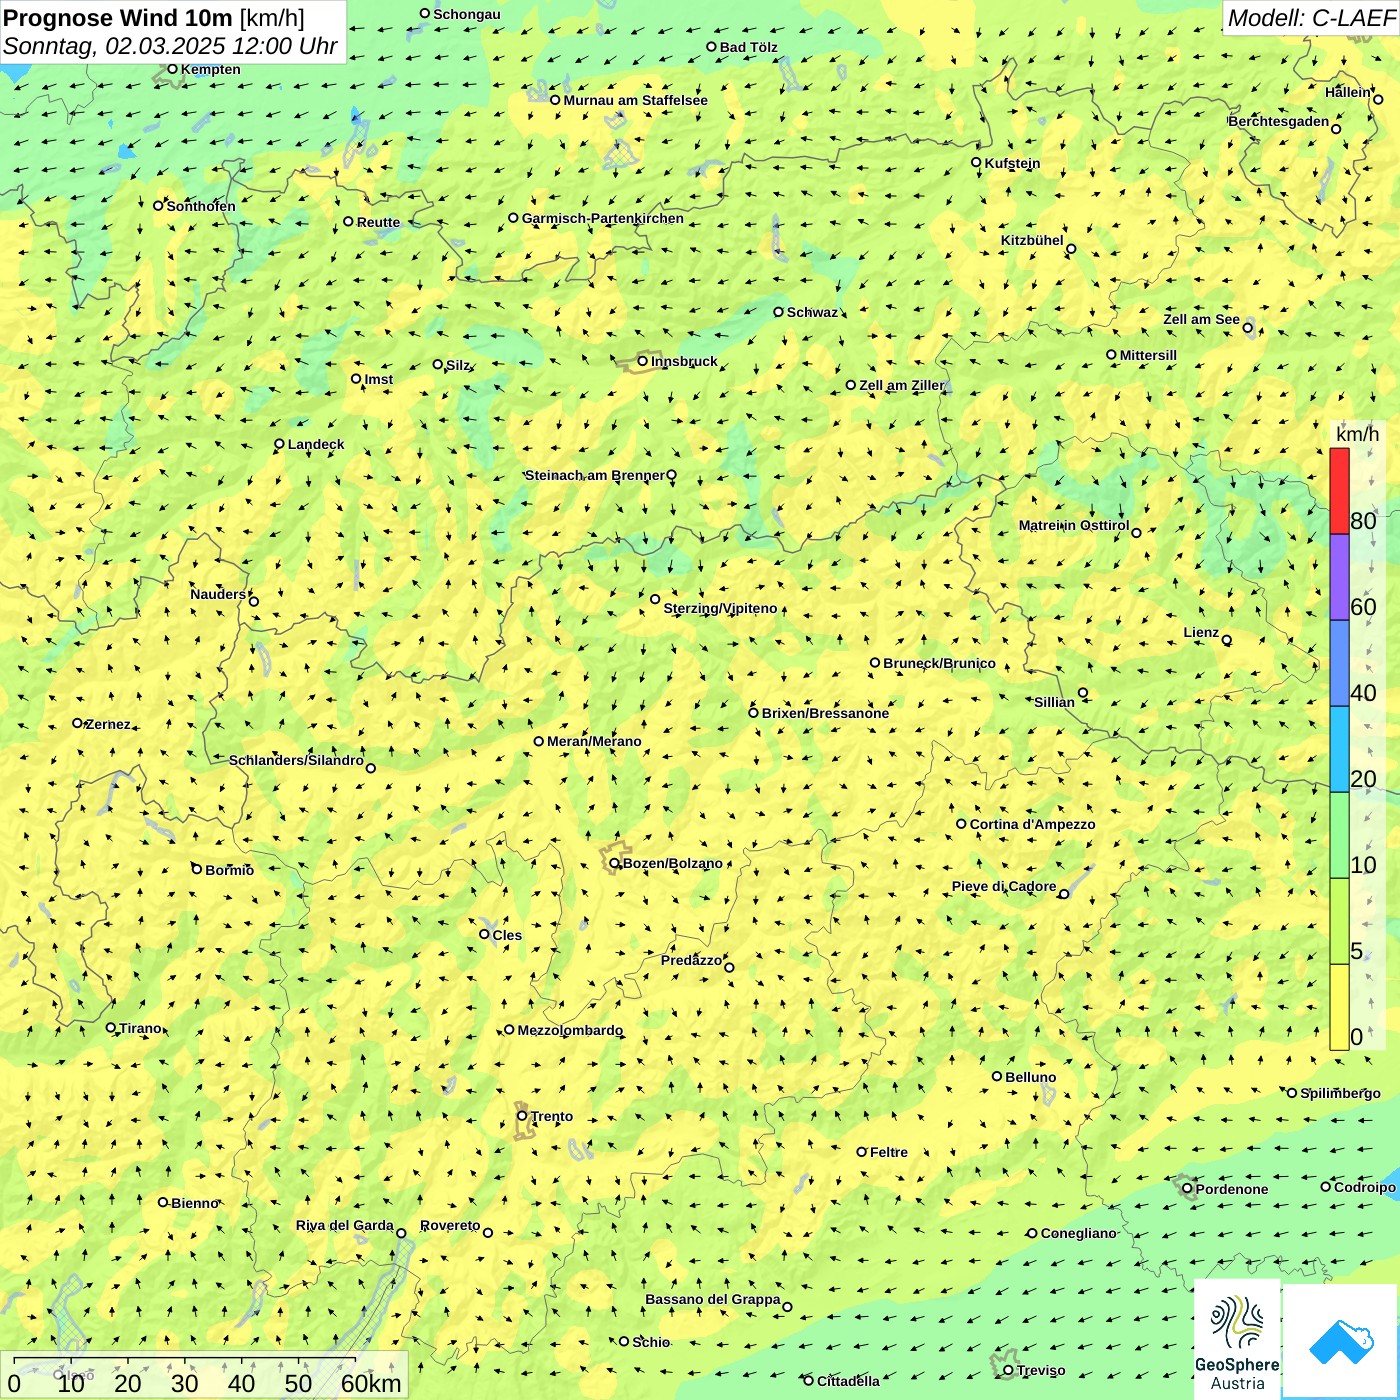1400x1400 pixels.
Task: Click the blue 40 km/h legend color
Action: point(1339,664)
